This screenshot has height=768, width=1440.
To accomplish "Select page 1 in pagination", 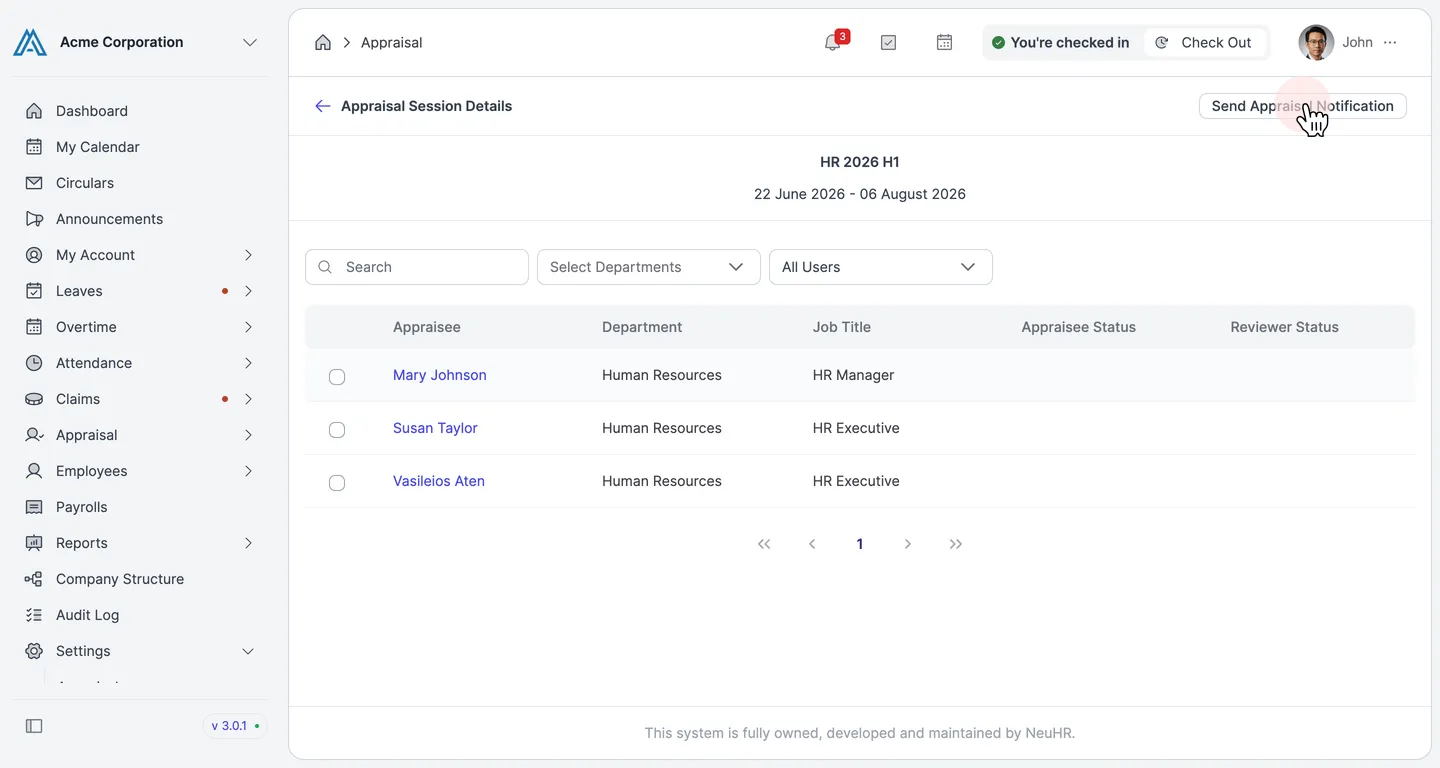I will (x=860, y=544).
